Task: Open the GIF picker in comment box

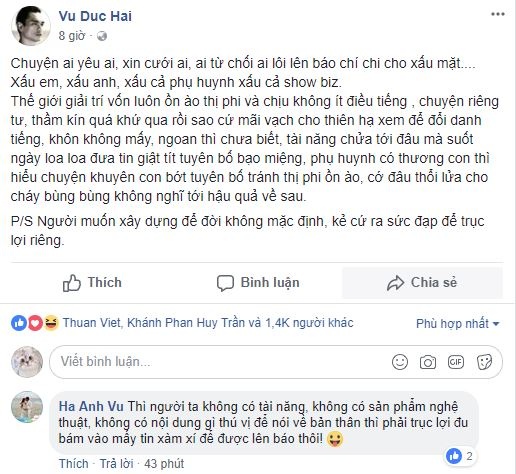Action: [456, 362]
